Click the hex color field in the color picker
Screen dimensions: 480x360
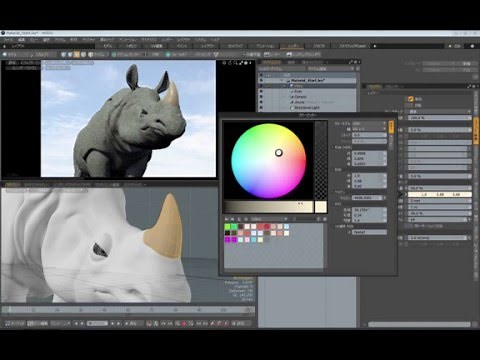pos(369,232)
